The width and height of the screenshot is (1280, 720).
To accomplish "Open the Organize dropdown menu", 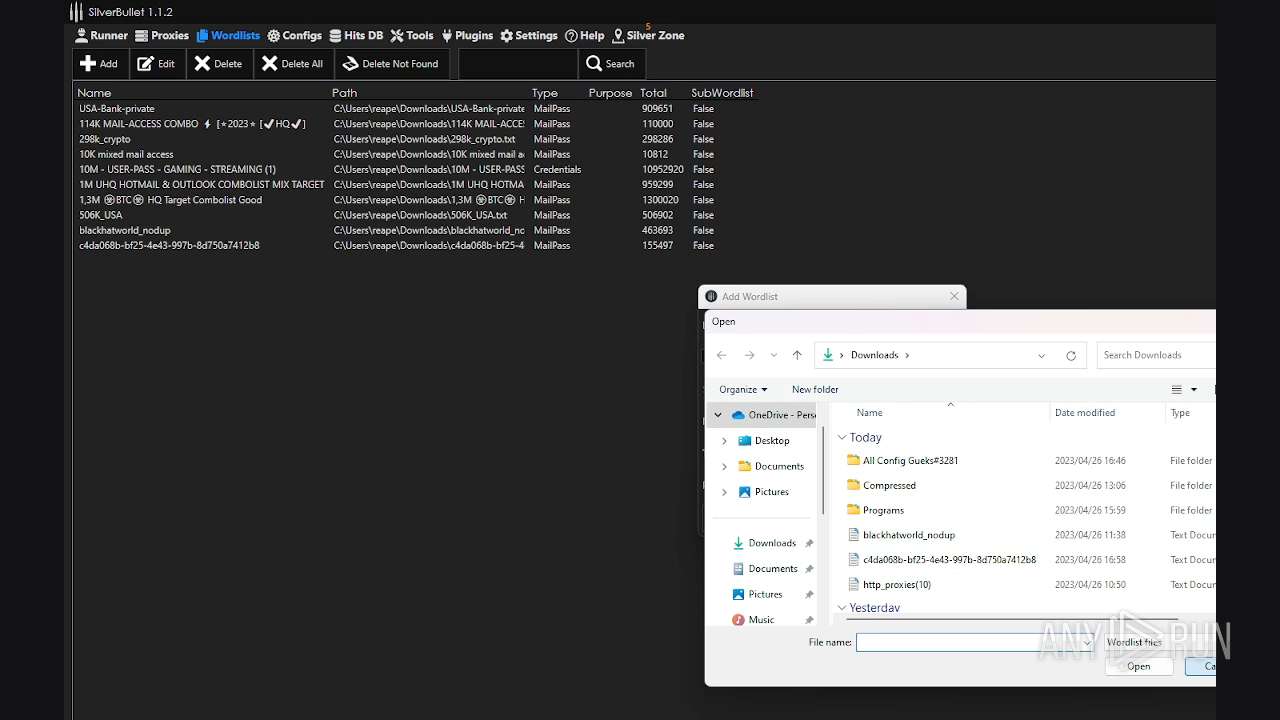I will click(x=743, y=389).
